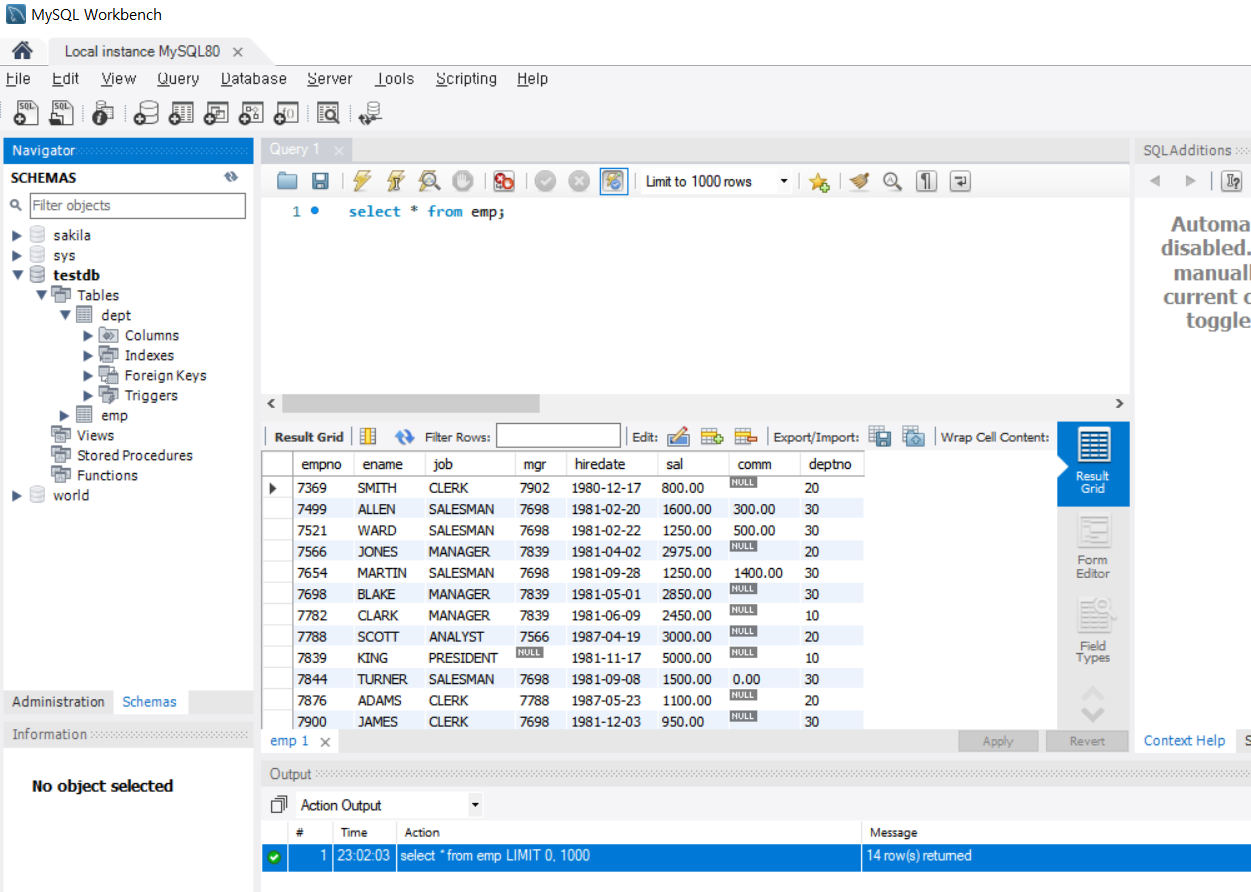Run EXPLAIN on the current statement
The image size is (1251, 892).
coord(429,181)
